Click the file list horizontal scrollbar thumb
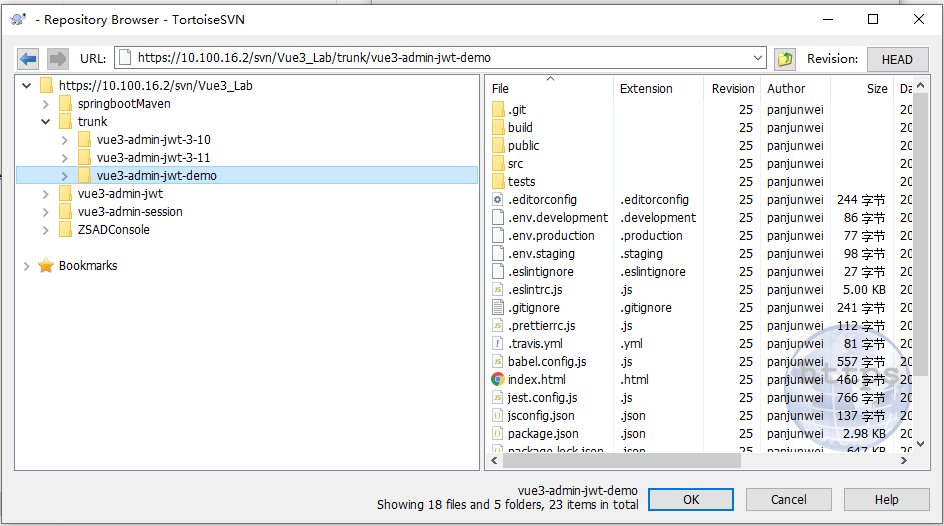The image size is (944, 526). point(621,460)
